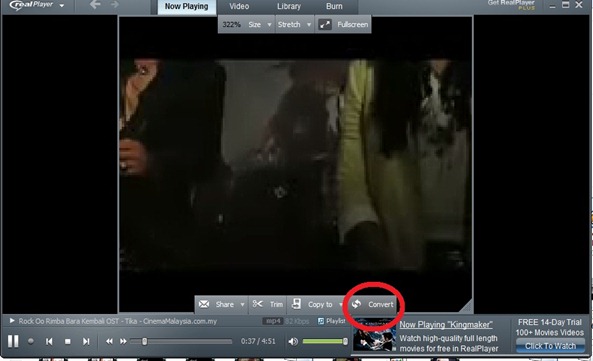Viewport: 593px width, 361px height.
Task: Expand the Share dropdown arrow
Action: point(242,305)
